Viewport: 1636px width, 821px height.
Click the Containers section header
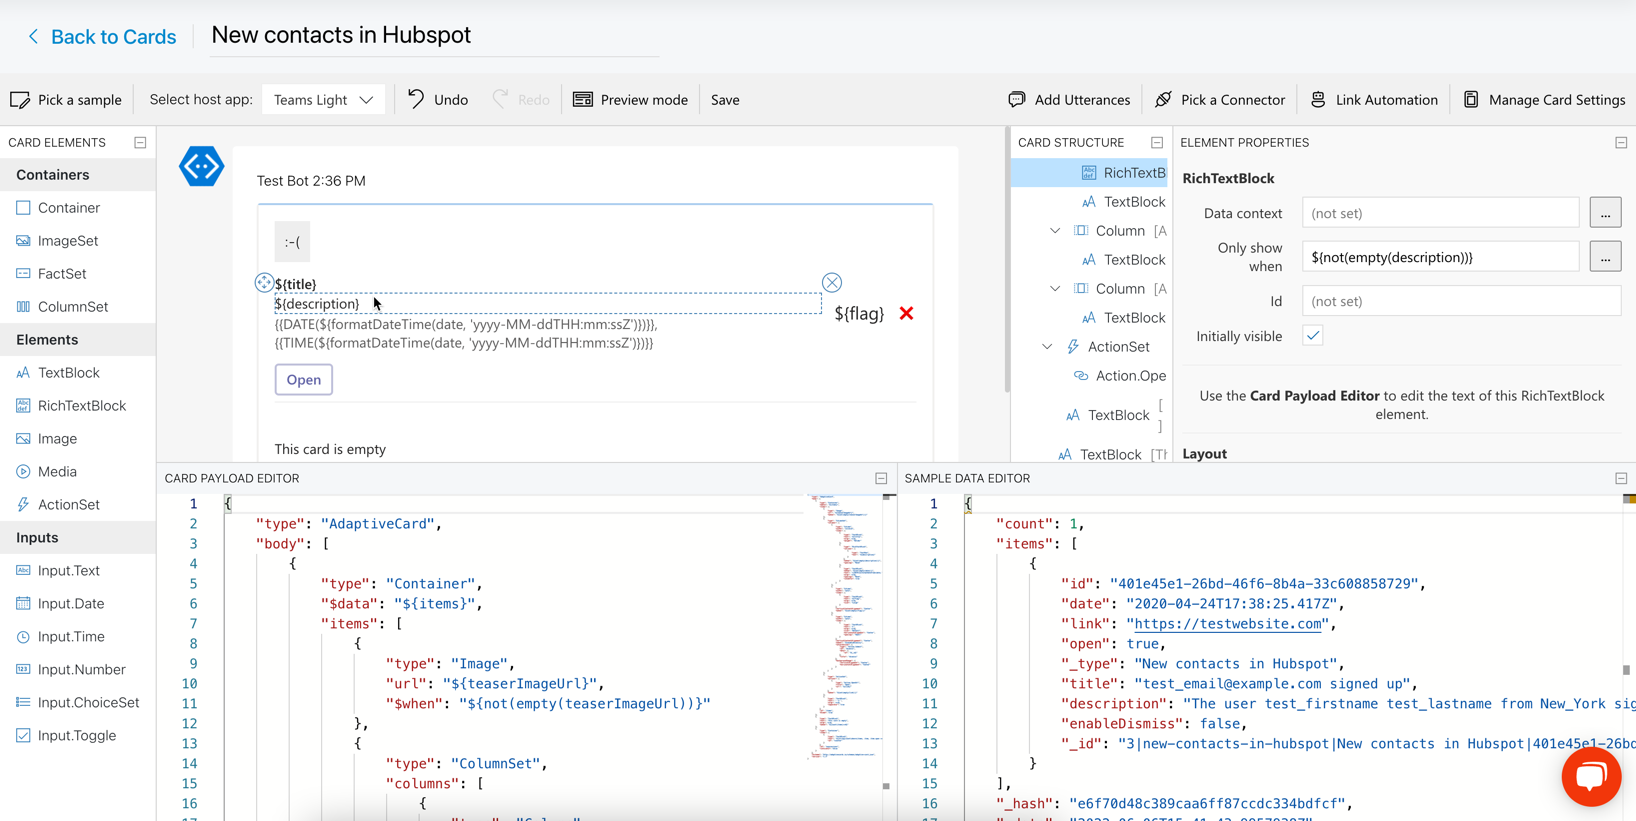click(x=78, y=174)
